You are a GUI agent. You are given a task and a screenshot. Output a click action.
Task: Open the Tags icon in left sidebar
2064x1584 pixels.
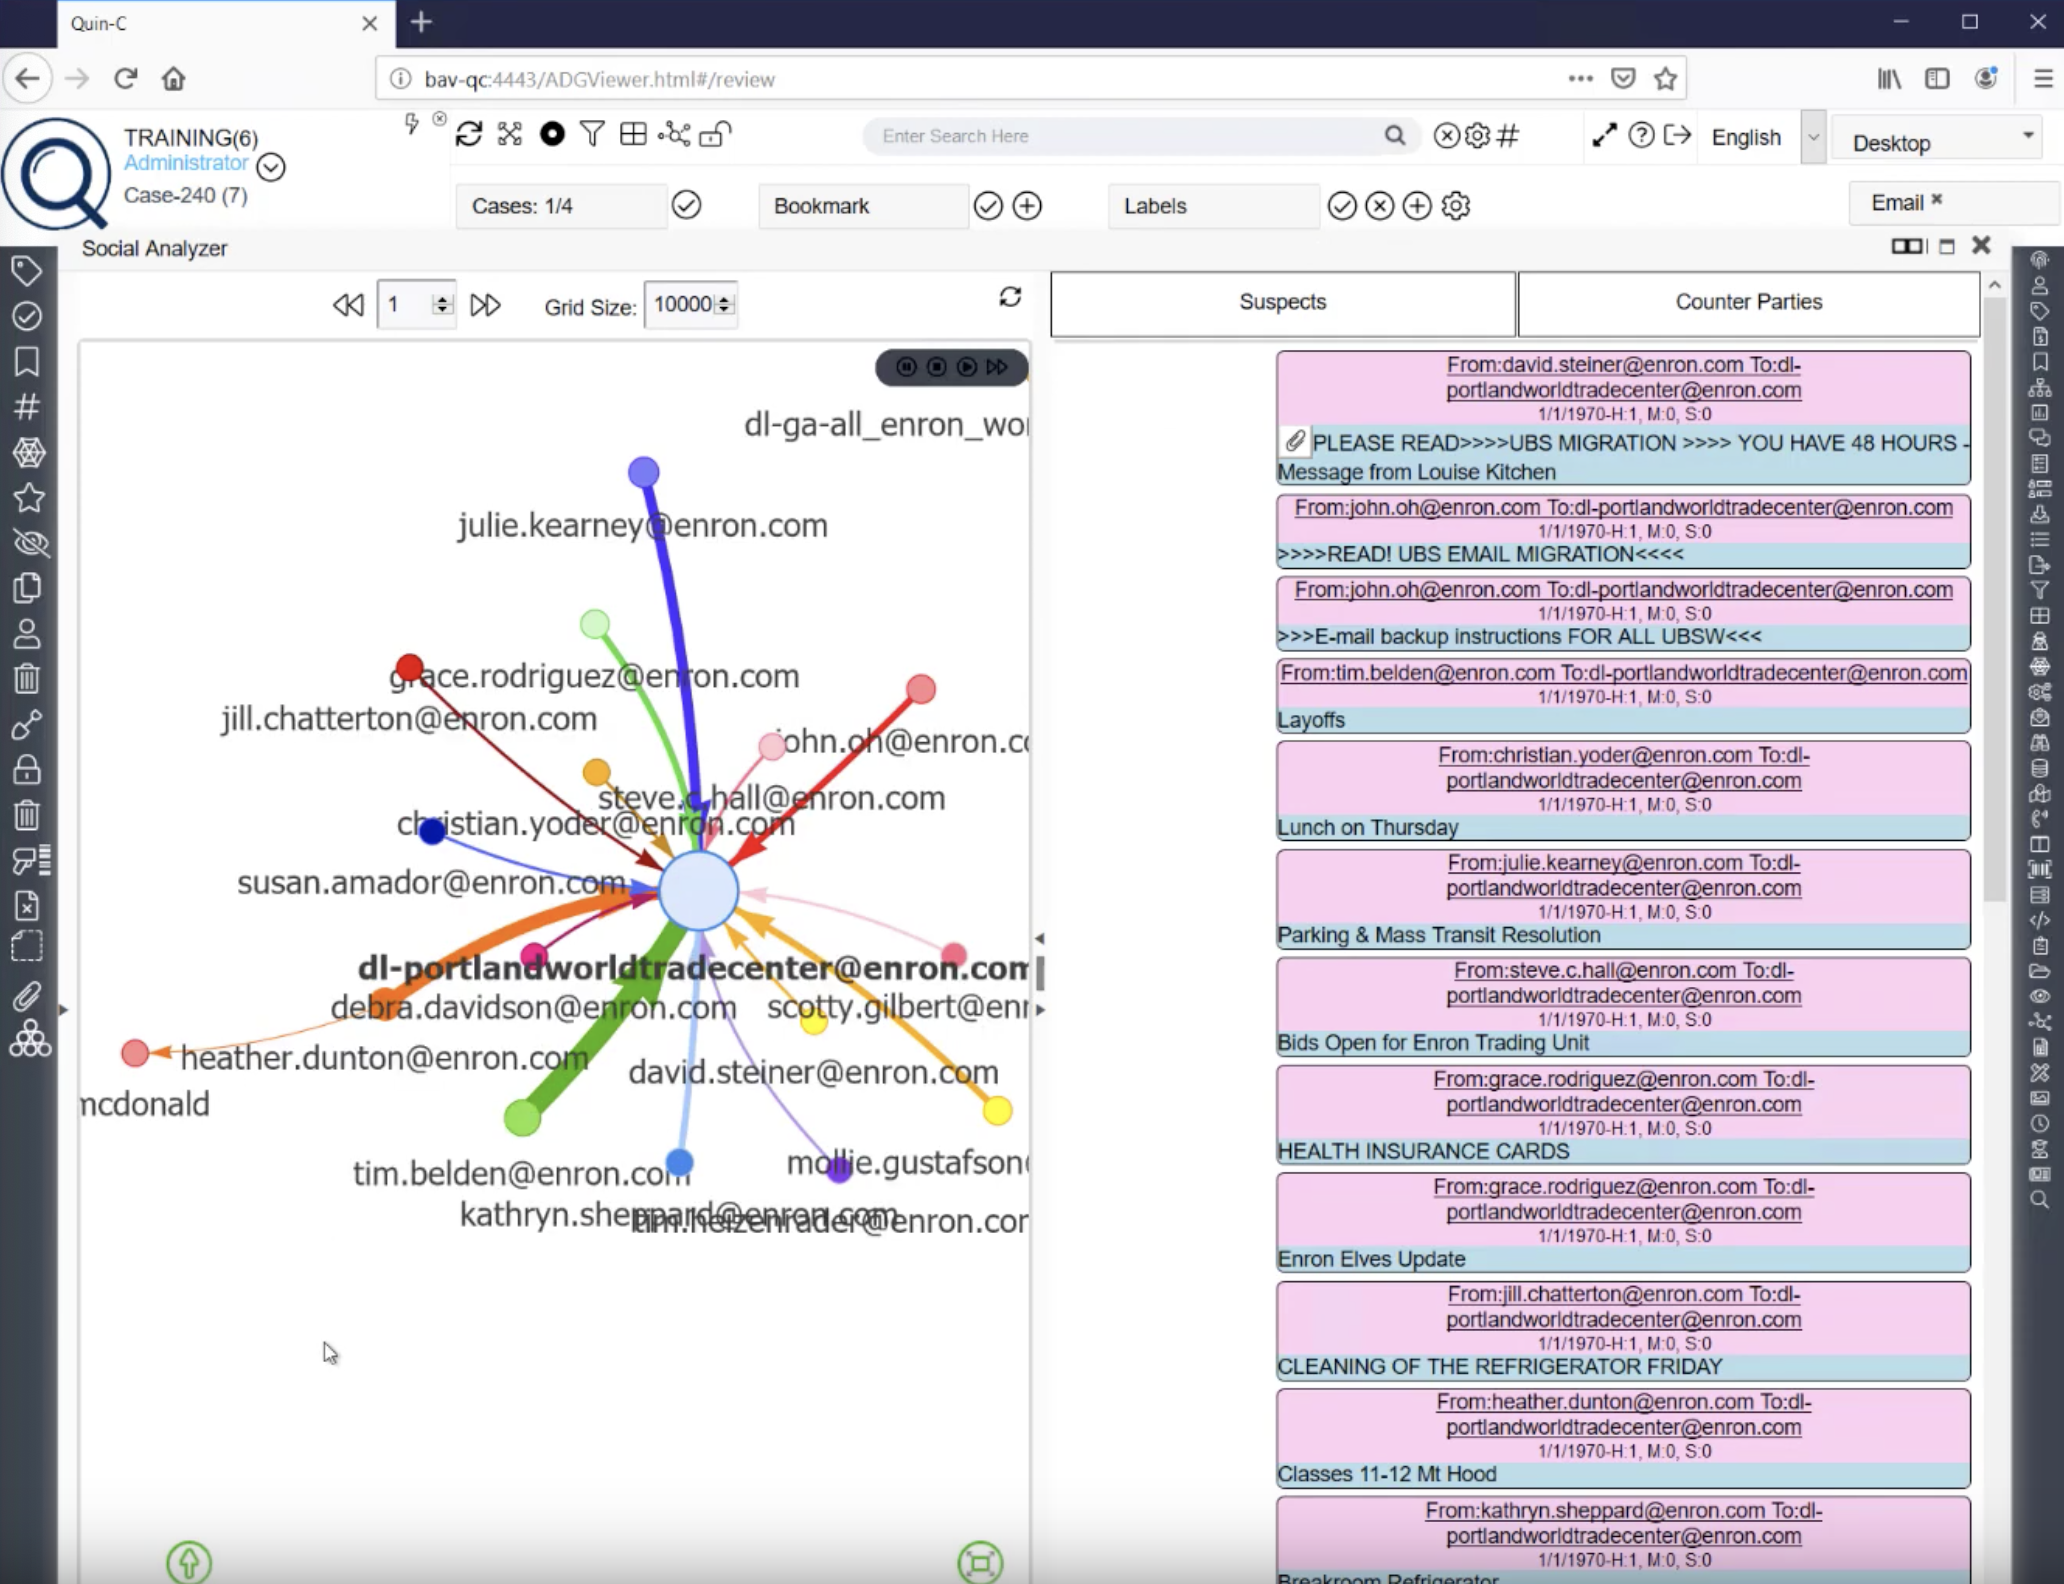pos(27,270)
